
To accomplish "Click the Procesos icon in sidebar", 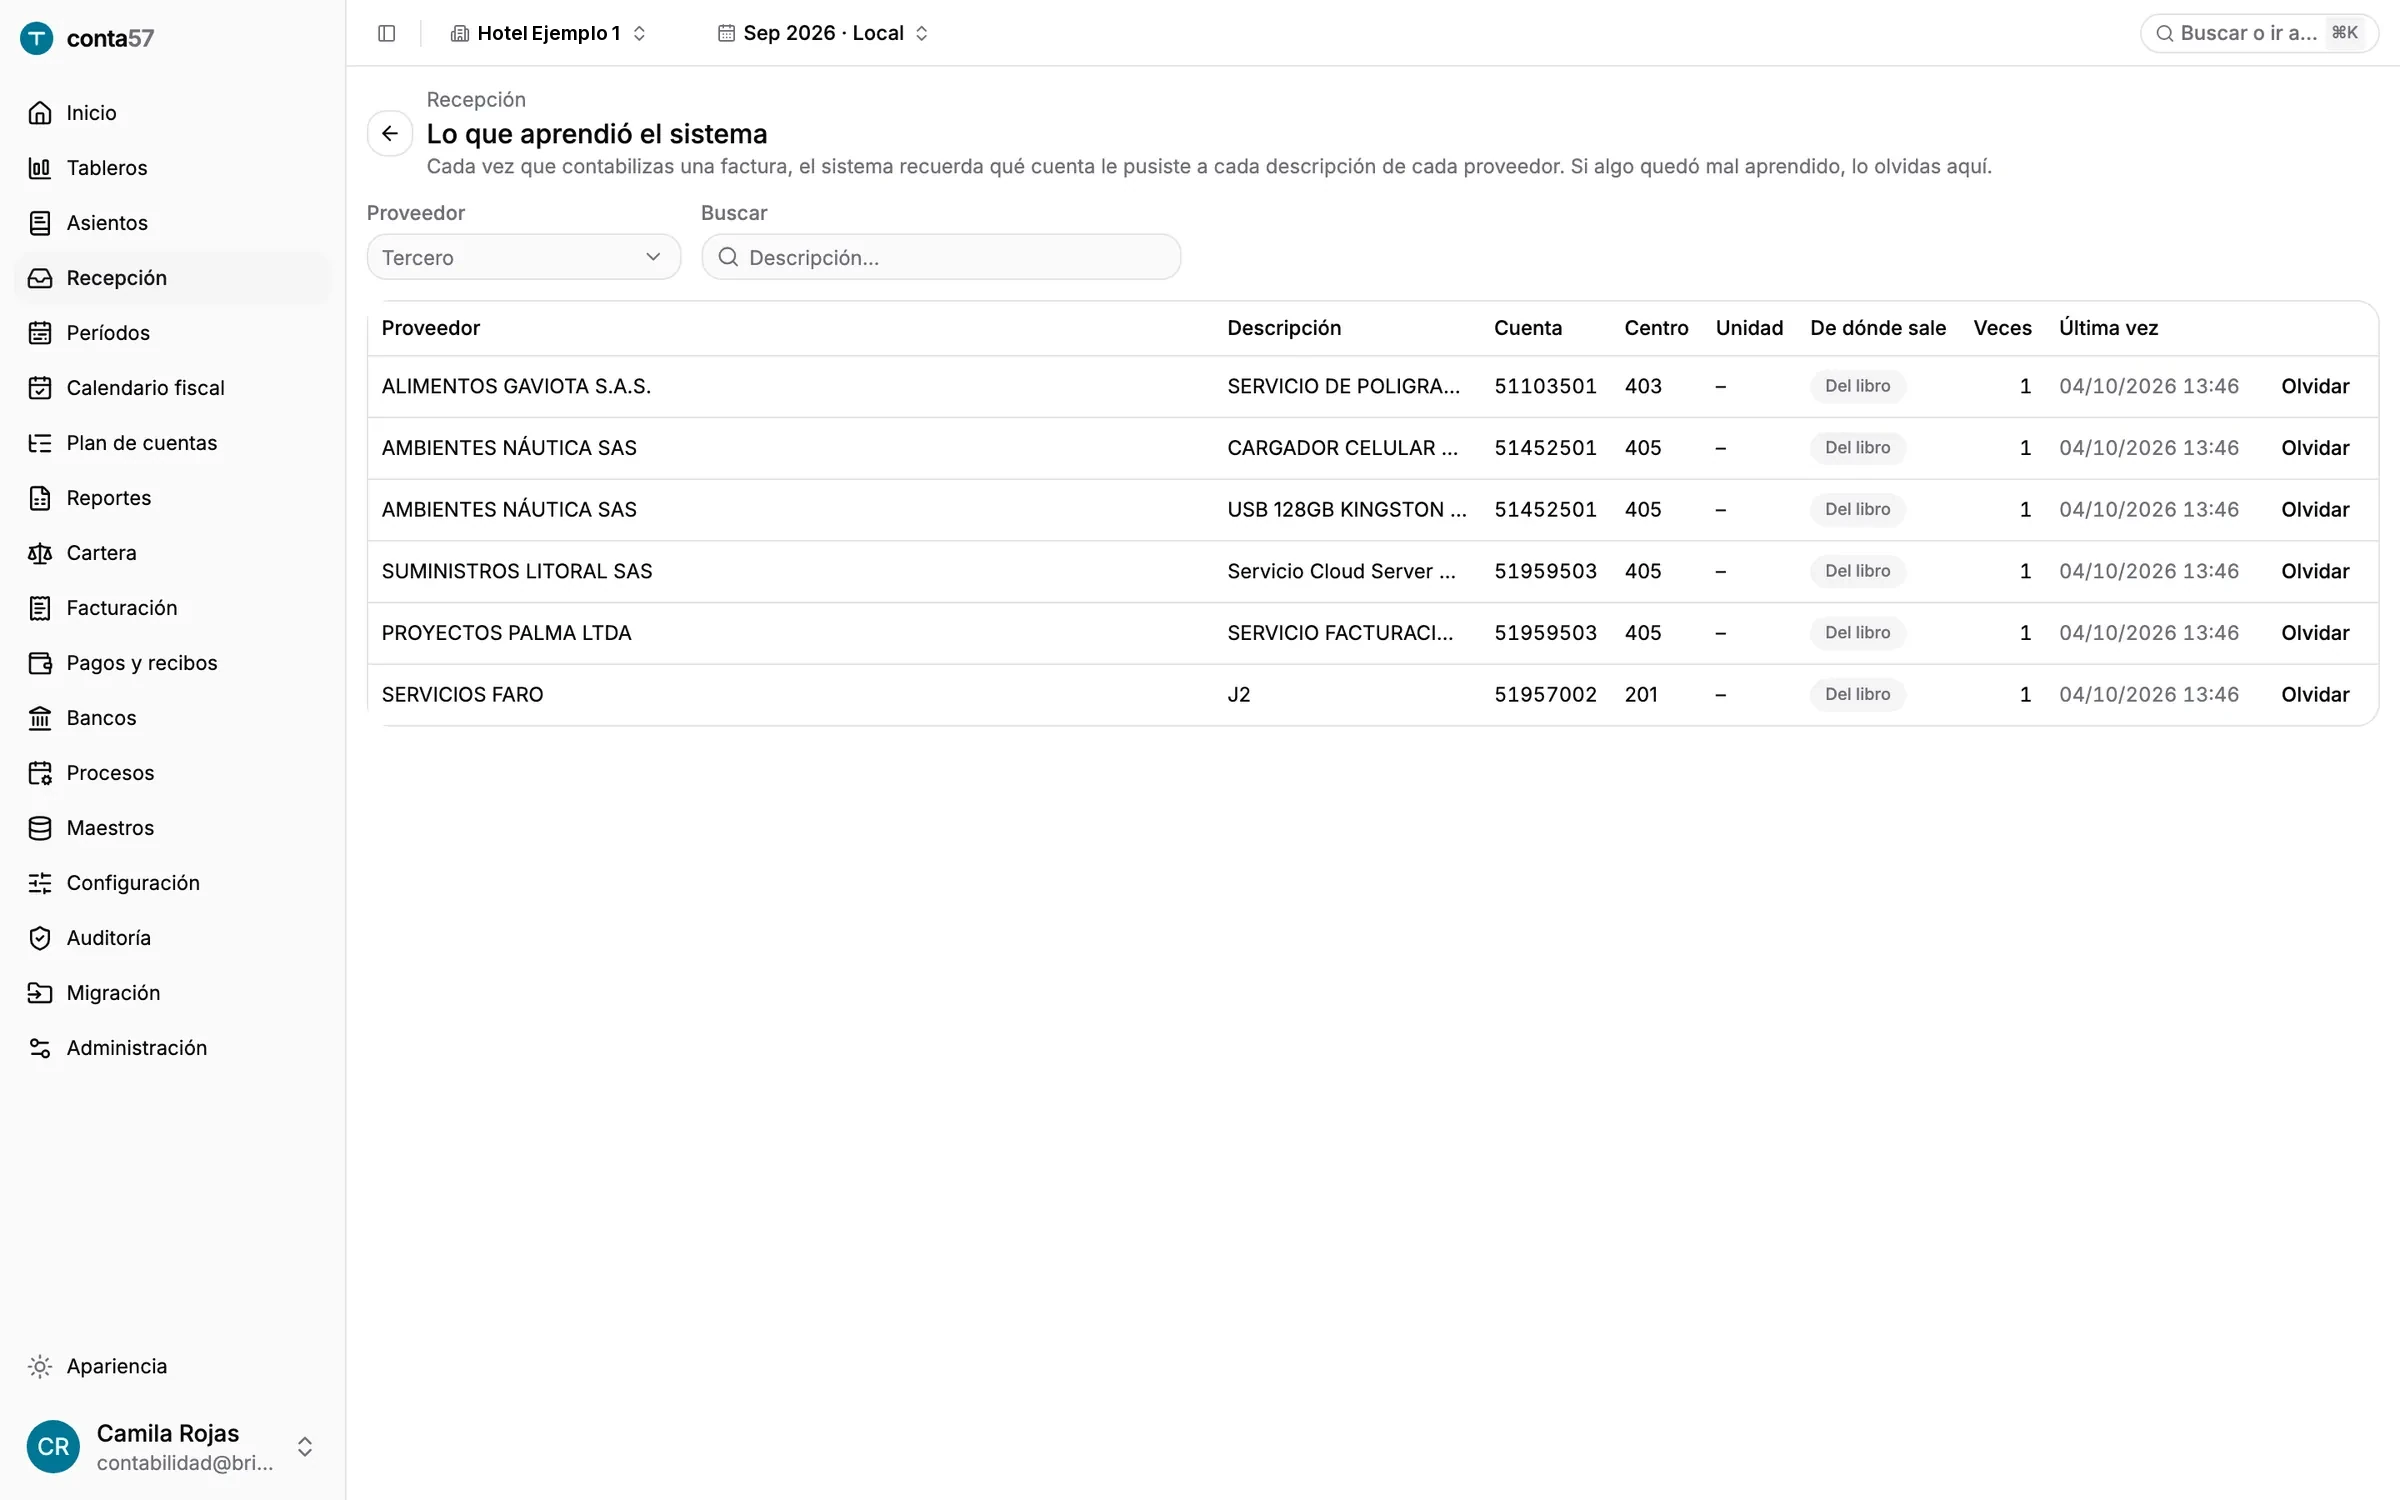I will point(40,773).
